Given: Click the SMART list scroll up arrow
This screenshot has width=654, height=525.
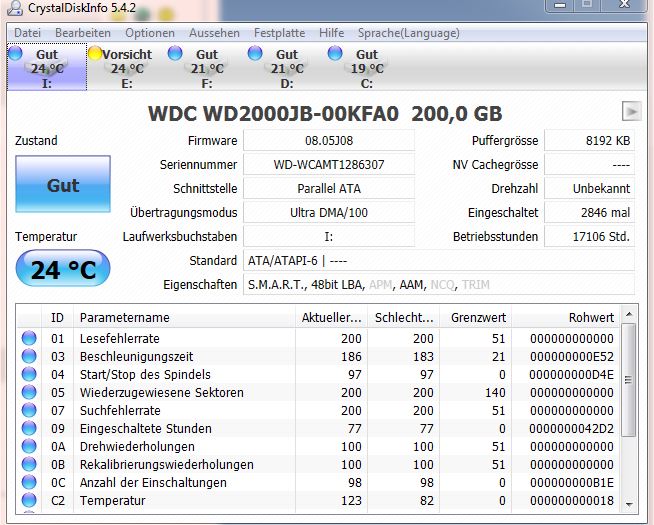Looking at the screenshot, I should click(x=629, y=314).
